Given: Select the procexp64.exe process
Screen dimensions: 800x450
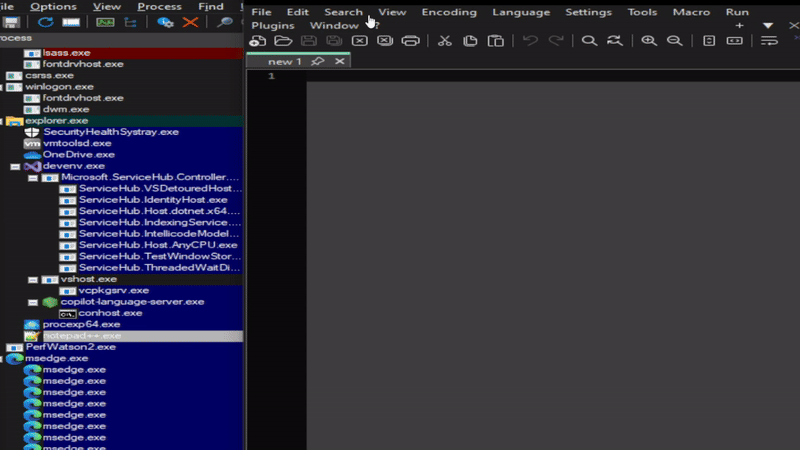Looking at the screenshot, I should point(81,324).
